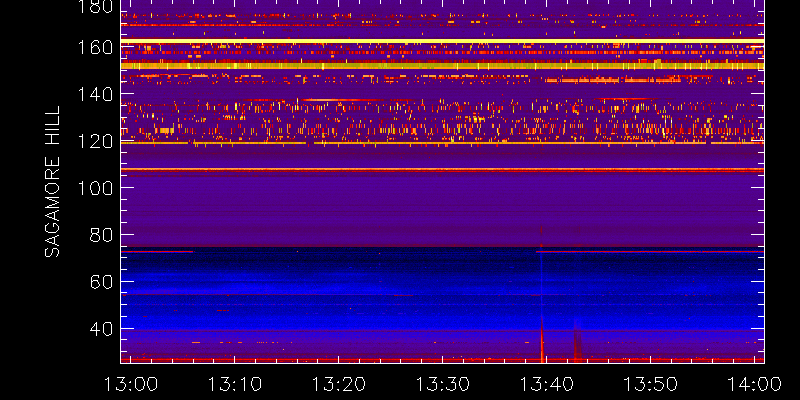Select the 40 frequency axis label
This screenshot has height=400, width=800.
[101, 329]
